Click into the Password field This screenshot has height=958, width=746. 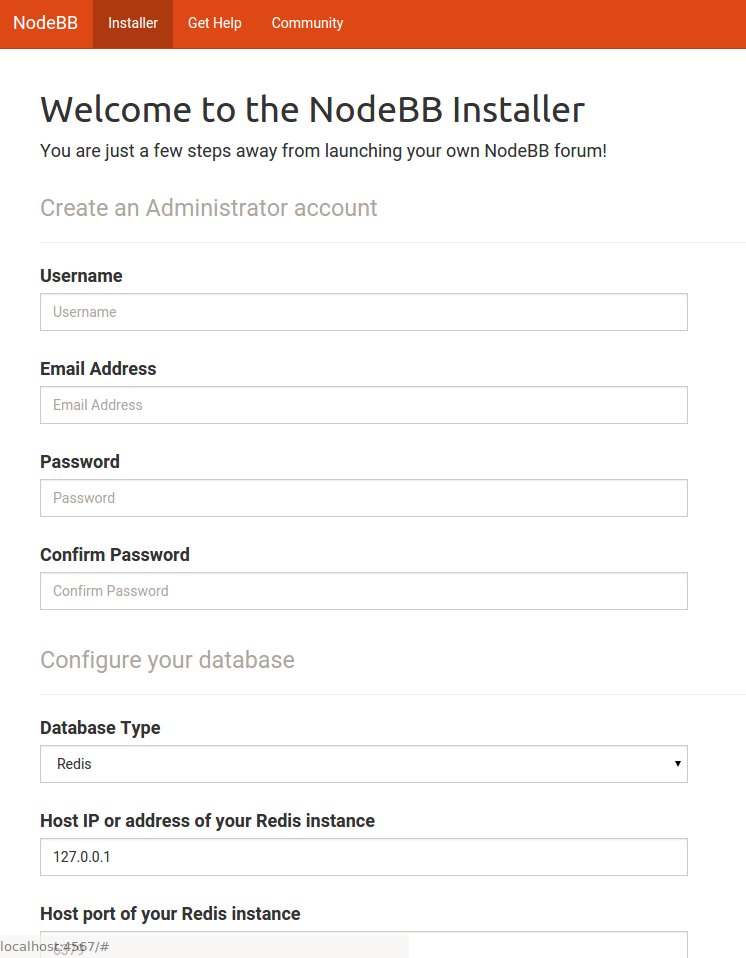point(364,498)
